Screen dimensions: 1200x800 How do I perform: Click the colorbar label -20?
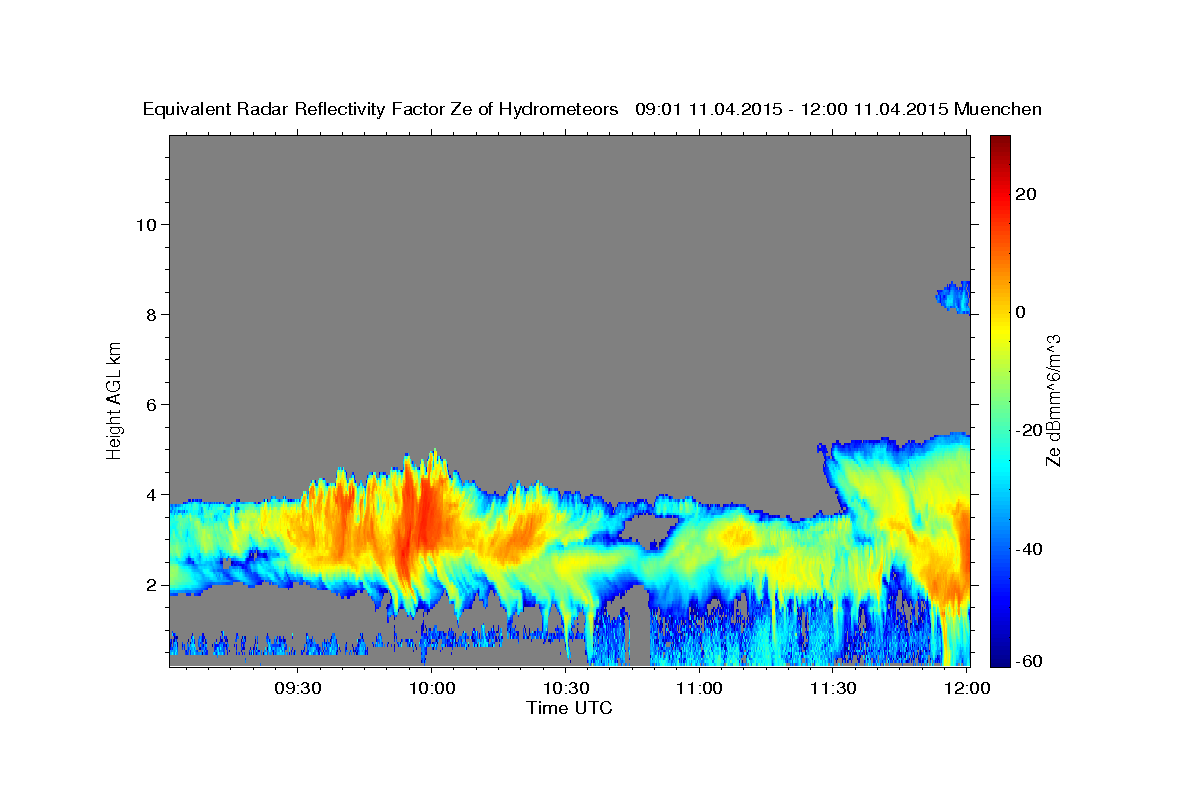(x=1029, y=430)
